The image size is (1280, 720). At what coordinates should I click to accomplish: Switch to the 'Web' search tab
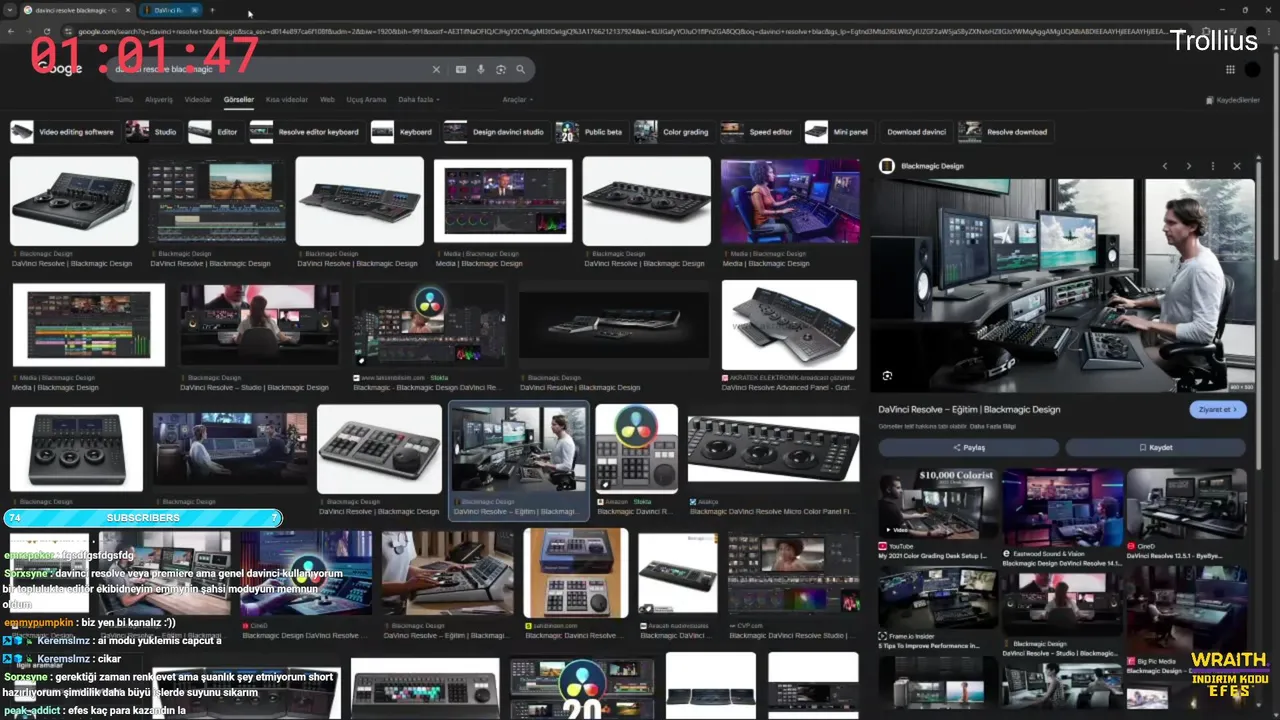tap(327, 100)
